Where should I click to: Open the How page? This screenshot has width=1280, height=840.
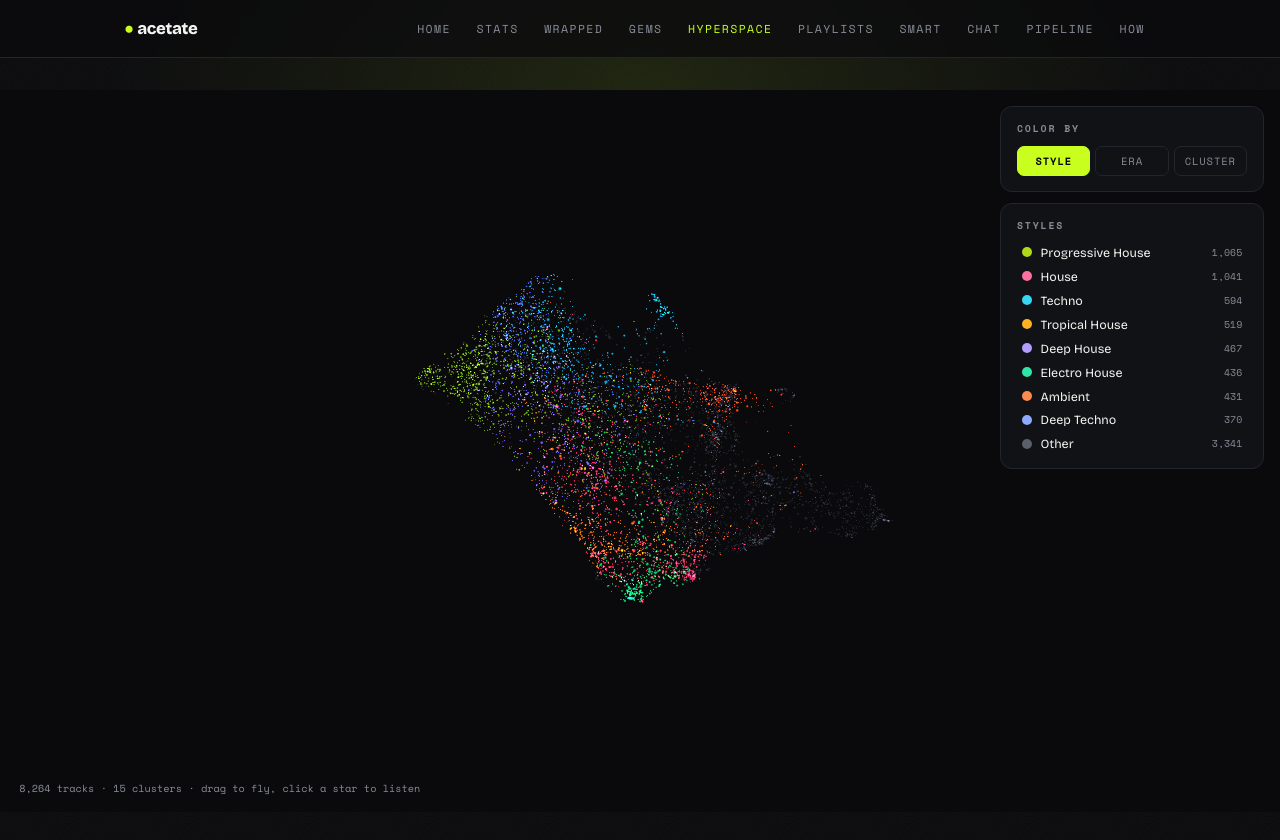[1131, 29]
